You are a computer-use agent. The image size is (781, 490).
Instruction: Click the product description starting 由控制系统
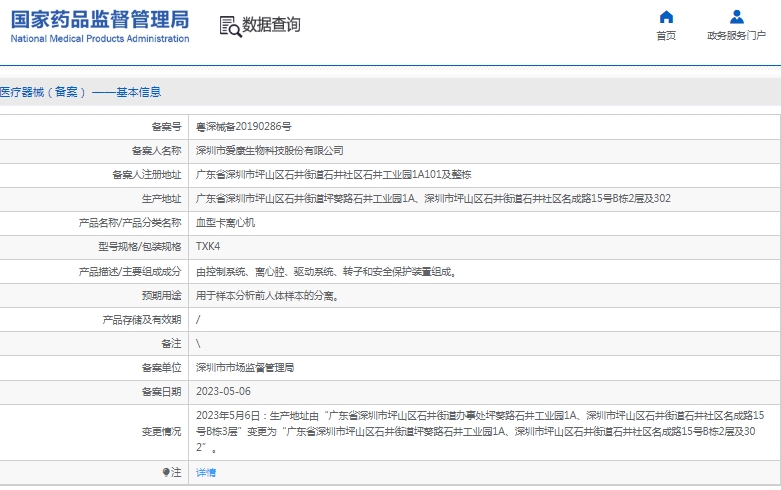pos(326,272)
